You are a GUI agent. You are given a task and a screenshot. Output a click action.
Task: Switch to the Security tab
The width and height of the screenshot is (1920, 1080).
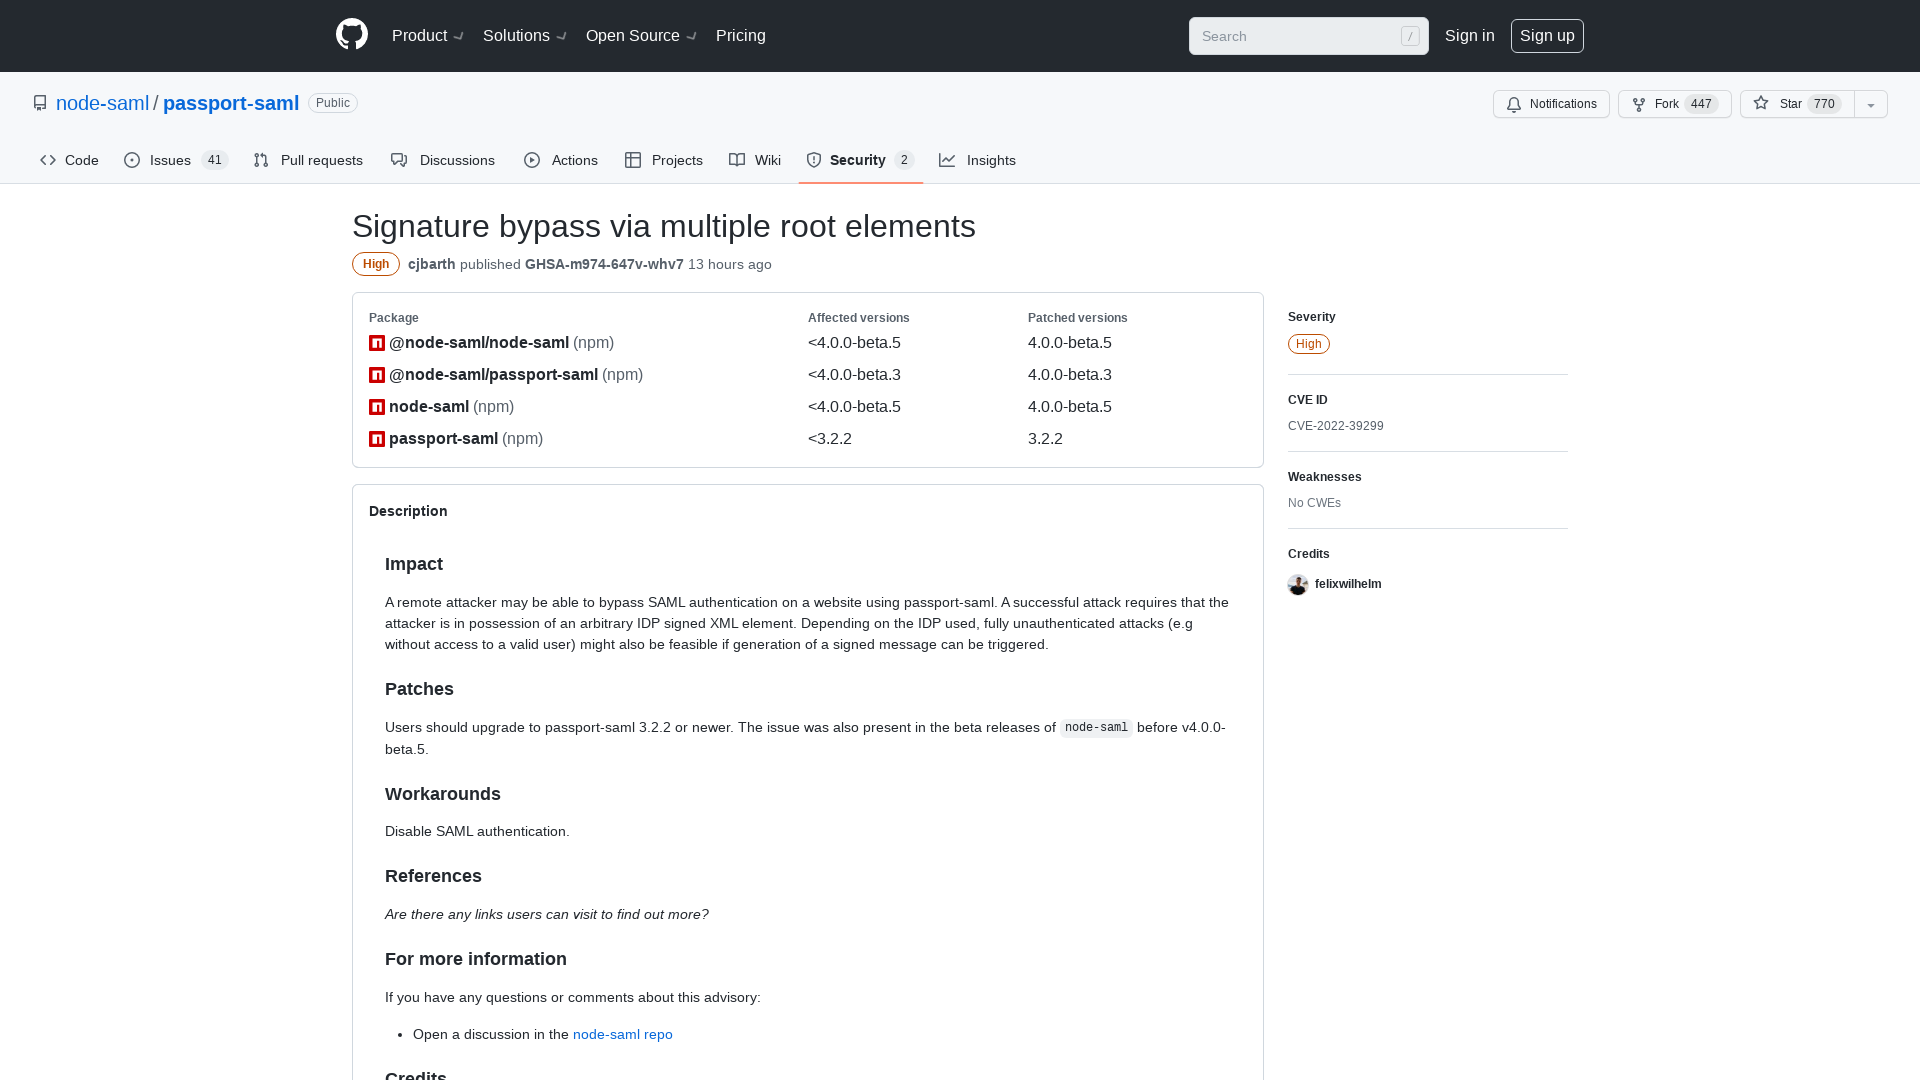[857, 160]
